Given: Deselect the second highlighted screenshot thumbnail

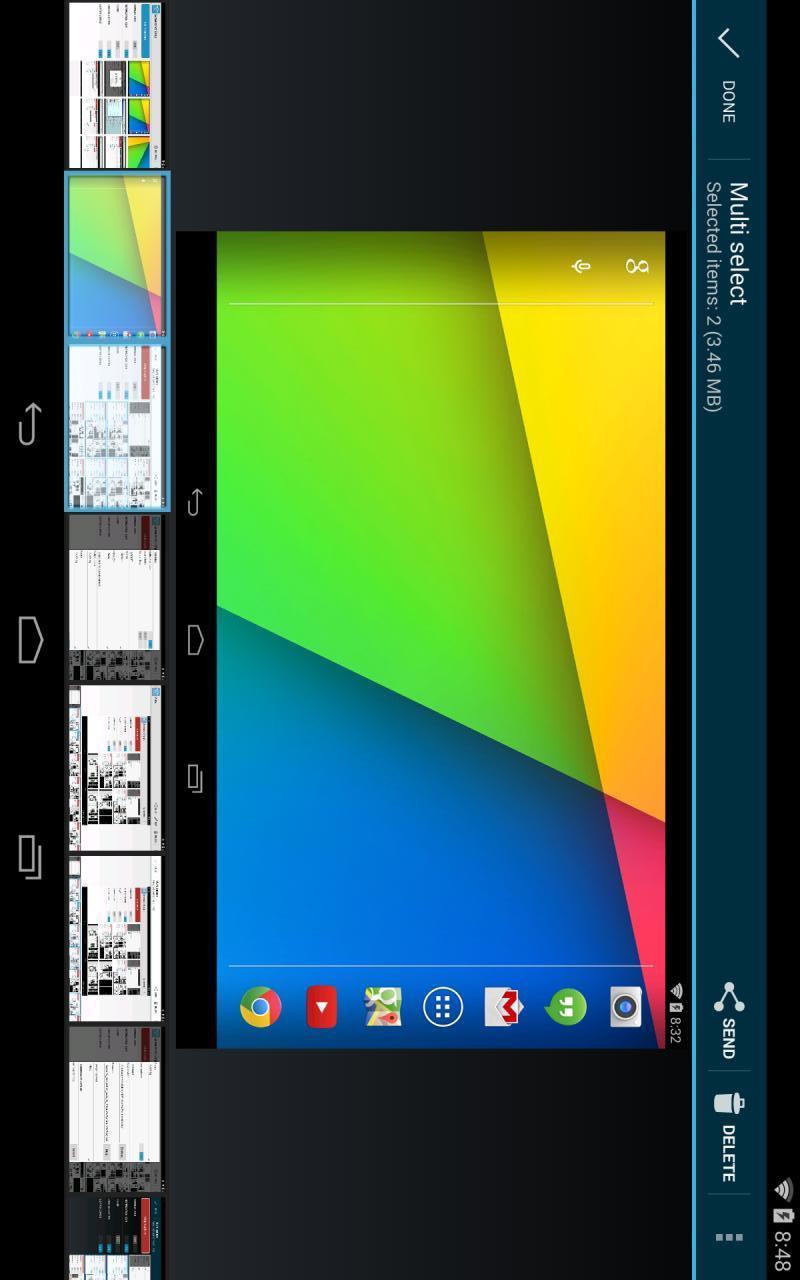Looking at the screenshot, I should [x=117, y=427].
